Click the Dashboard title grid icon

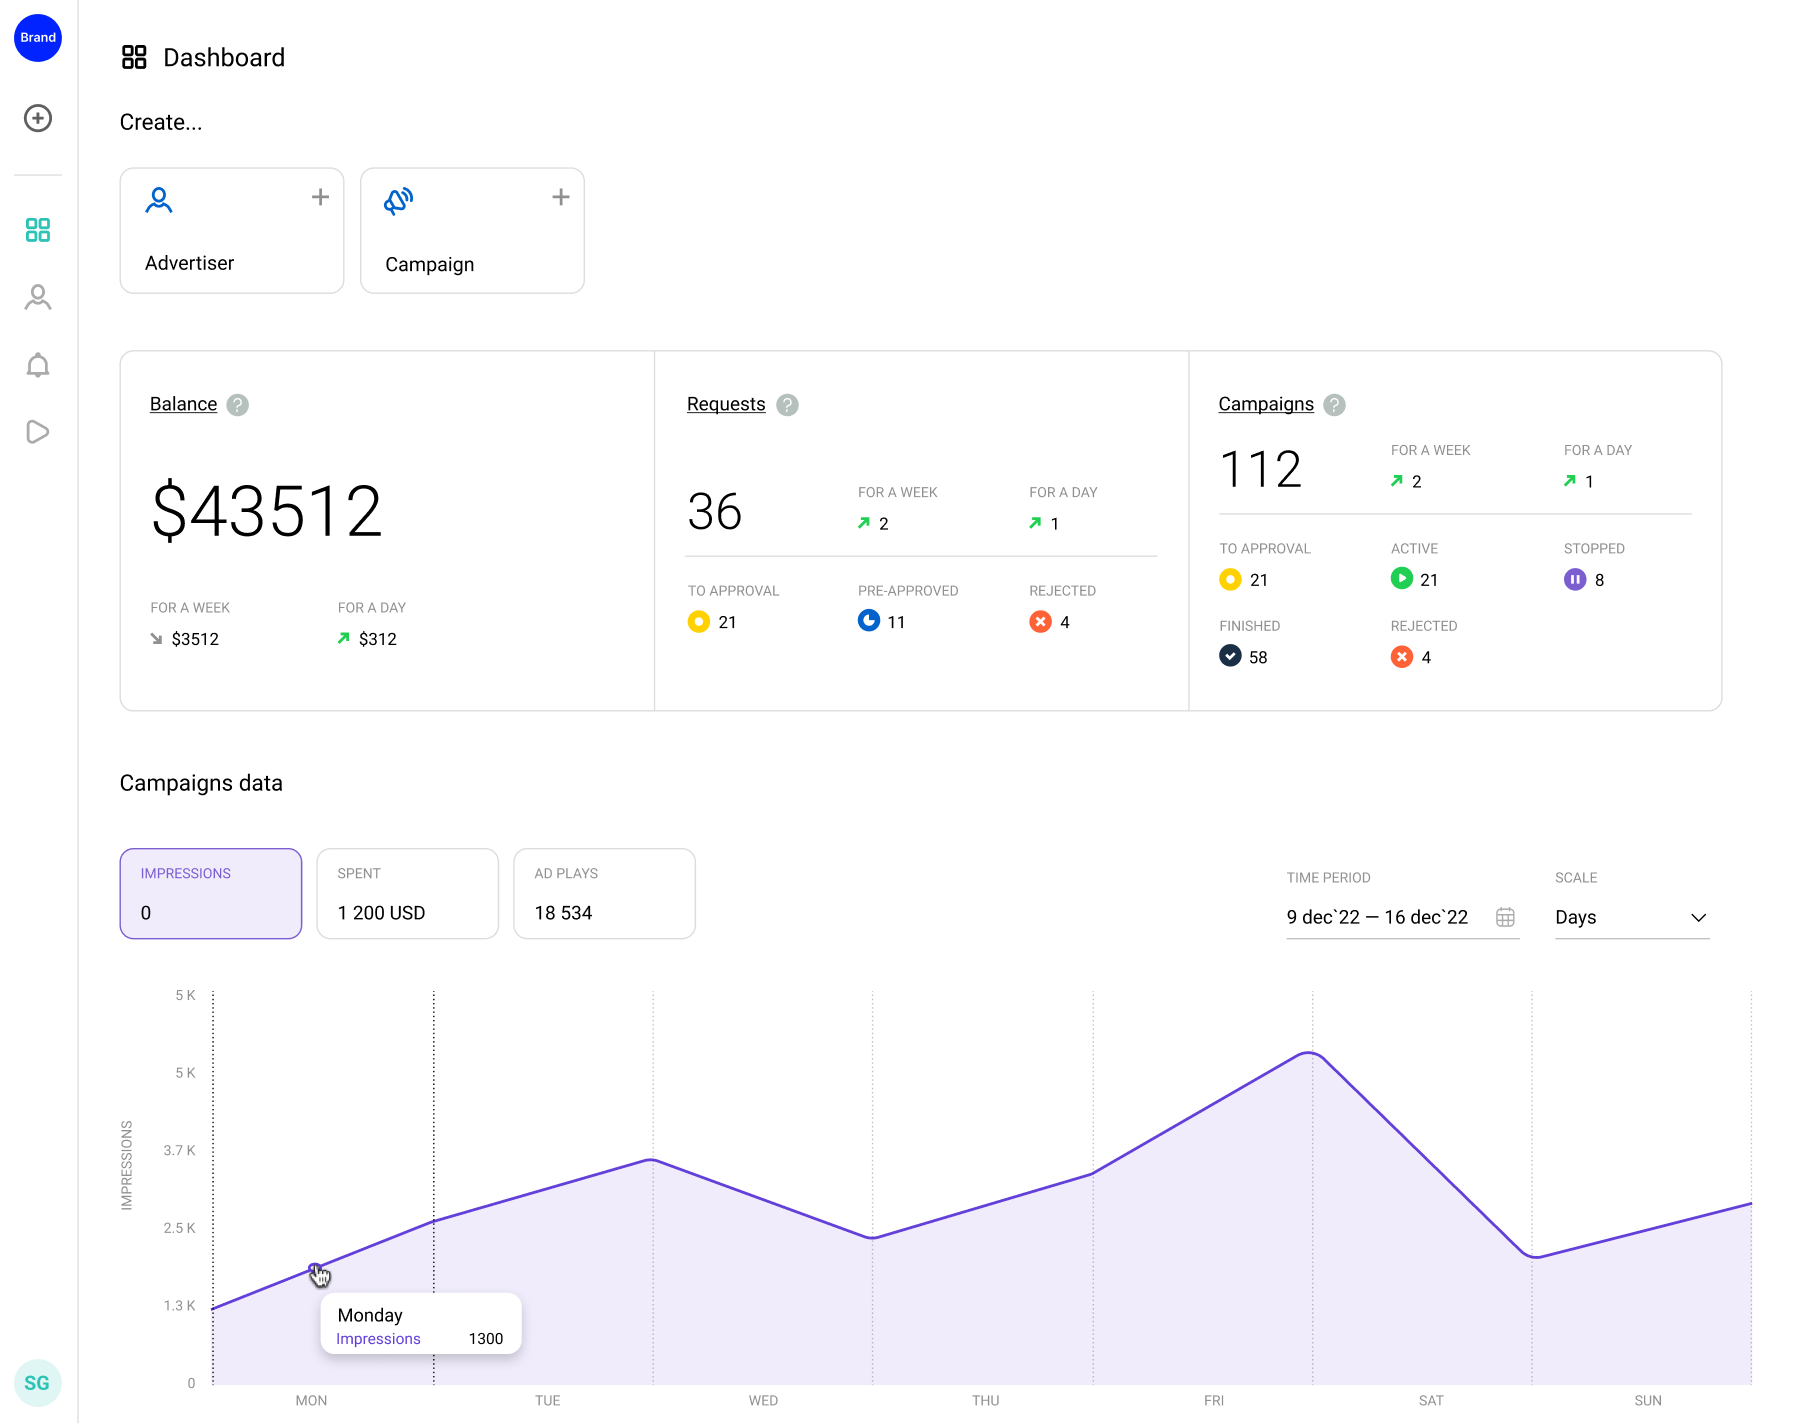coord(134,57)
